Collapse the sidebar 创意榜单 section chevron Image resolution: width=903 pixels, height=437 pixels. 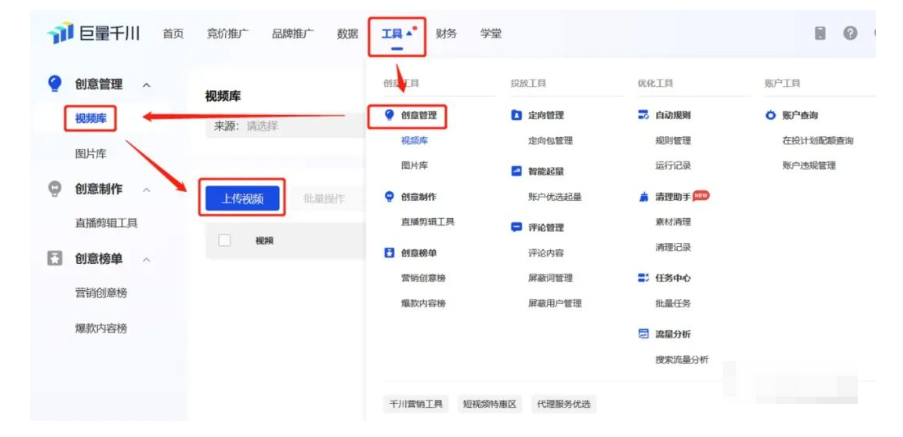pyautogui.click(x=146, y=260)
